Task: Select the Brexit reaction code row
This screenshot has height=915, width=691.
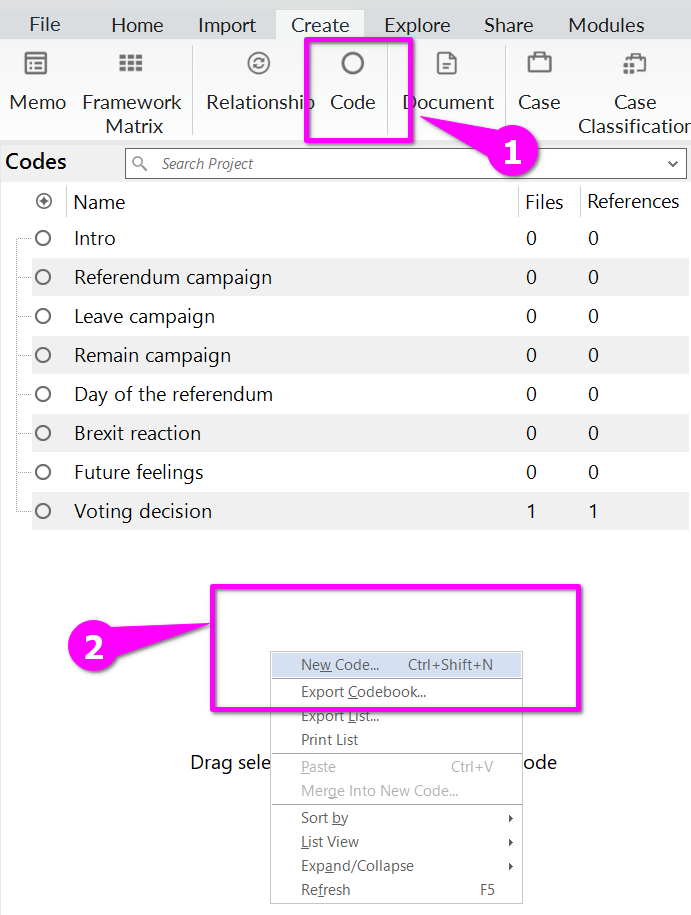Action: pyautogui.click(x=137, y=434)
